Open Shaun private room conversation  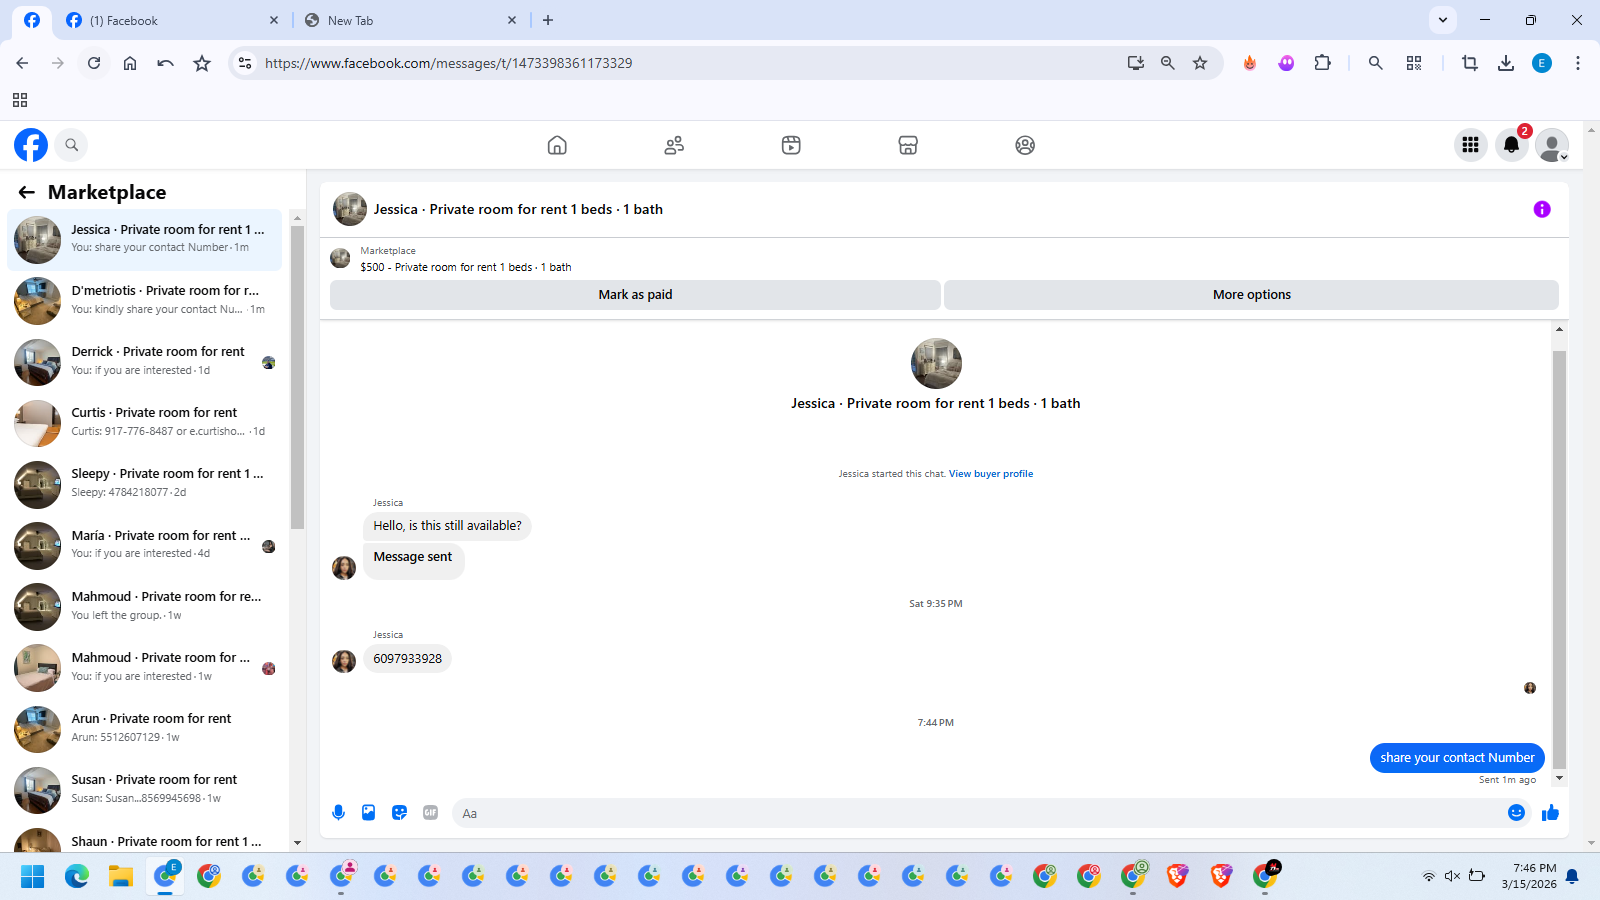tap(145, 840)
